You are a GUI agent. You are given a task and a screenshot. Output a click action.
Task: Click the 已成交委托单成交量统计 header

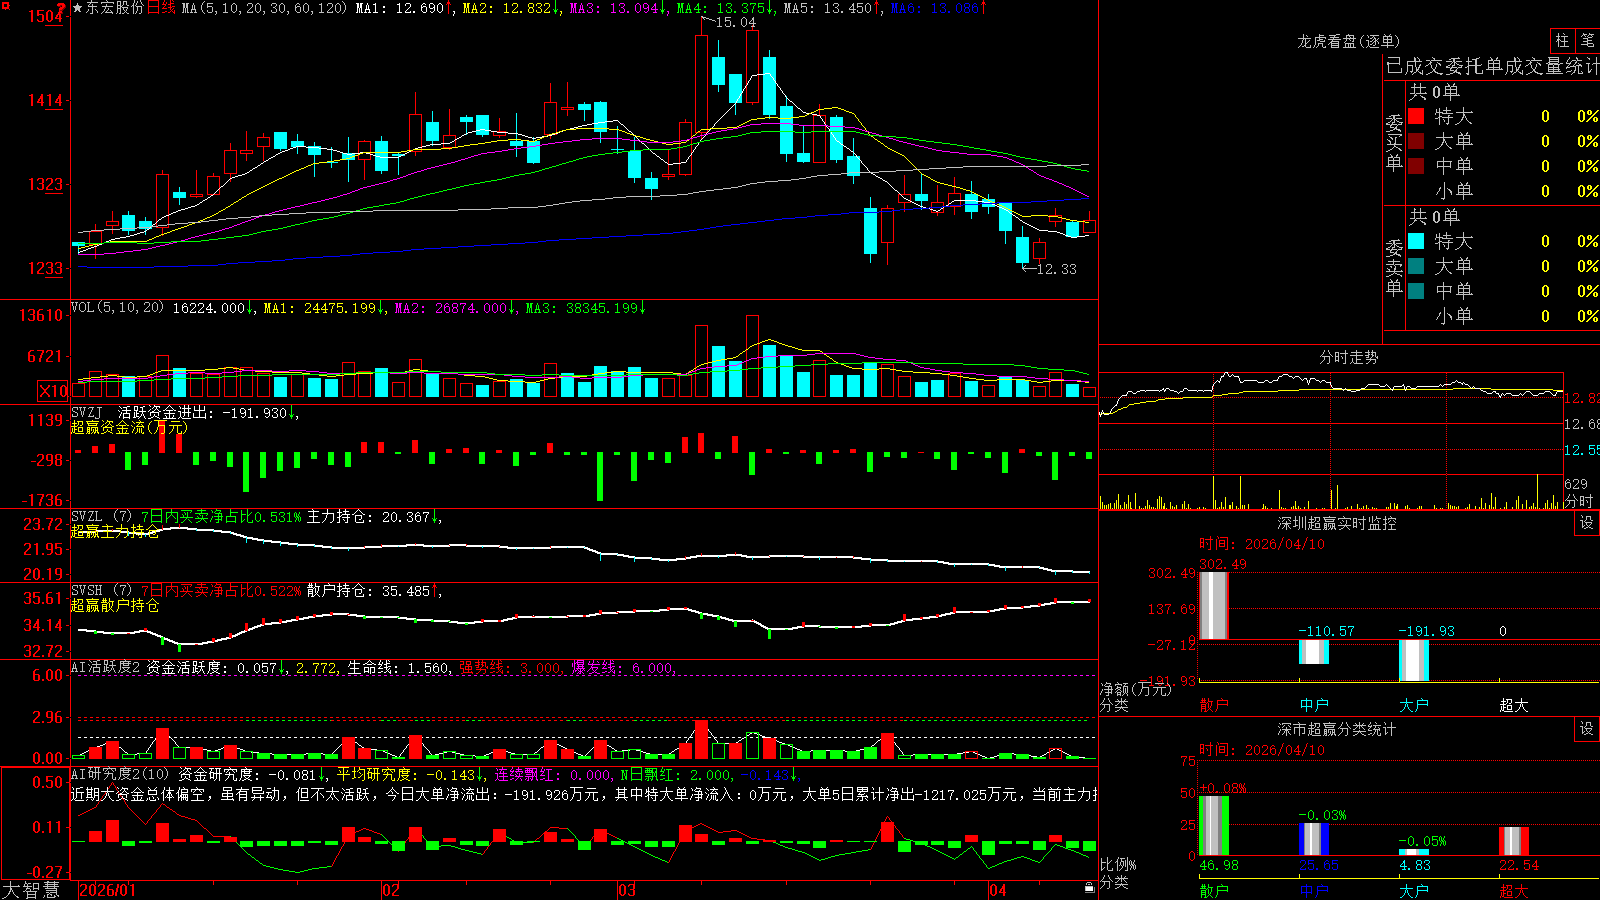point(1492,66)
